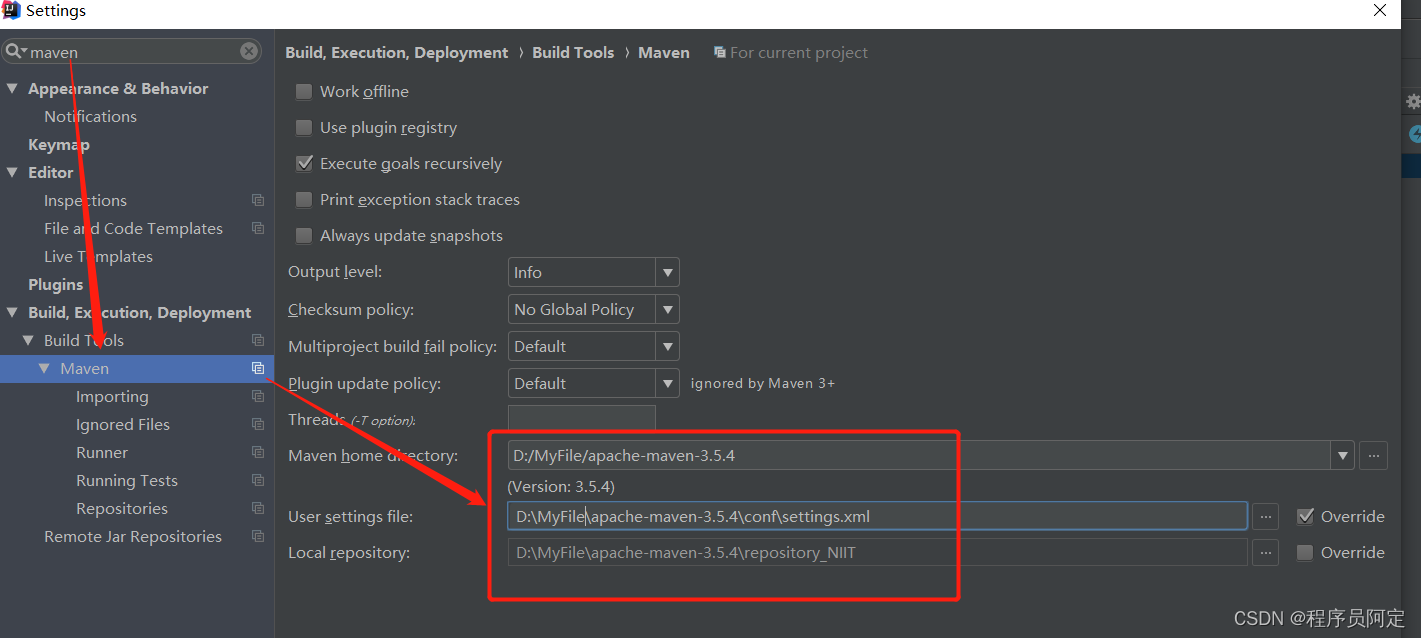The image size is (1421, 638).
Task: Collapse Appearance & Behavior tree node
Action: 12,88
